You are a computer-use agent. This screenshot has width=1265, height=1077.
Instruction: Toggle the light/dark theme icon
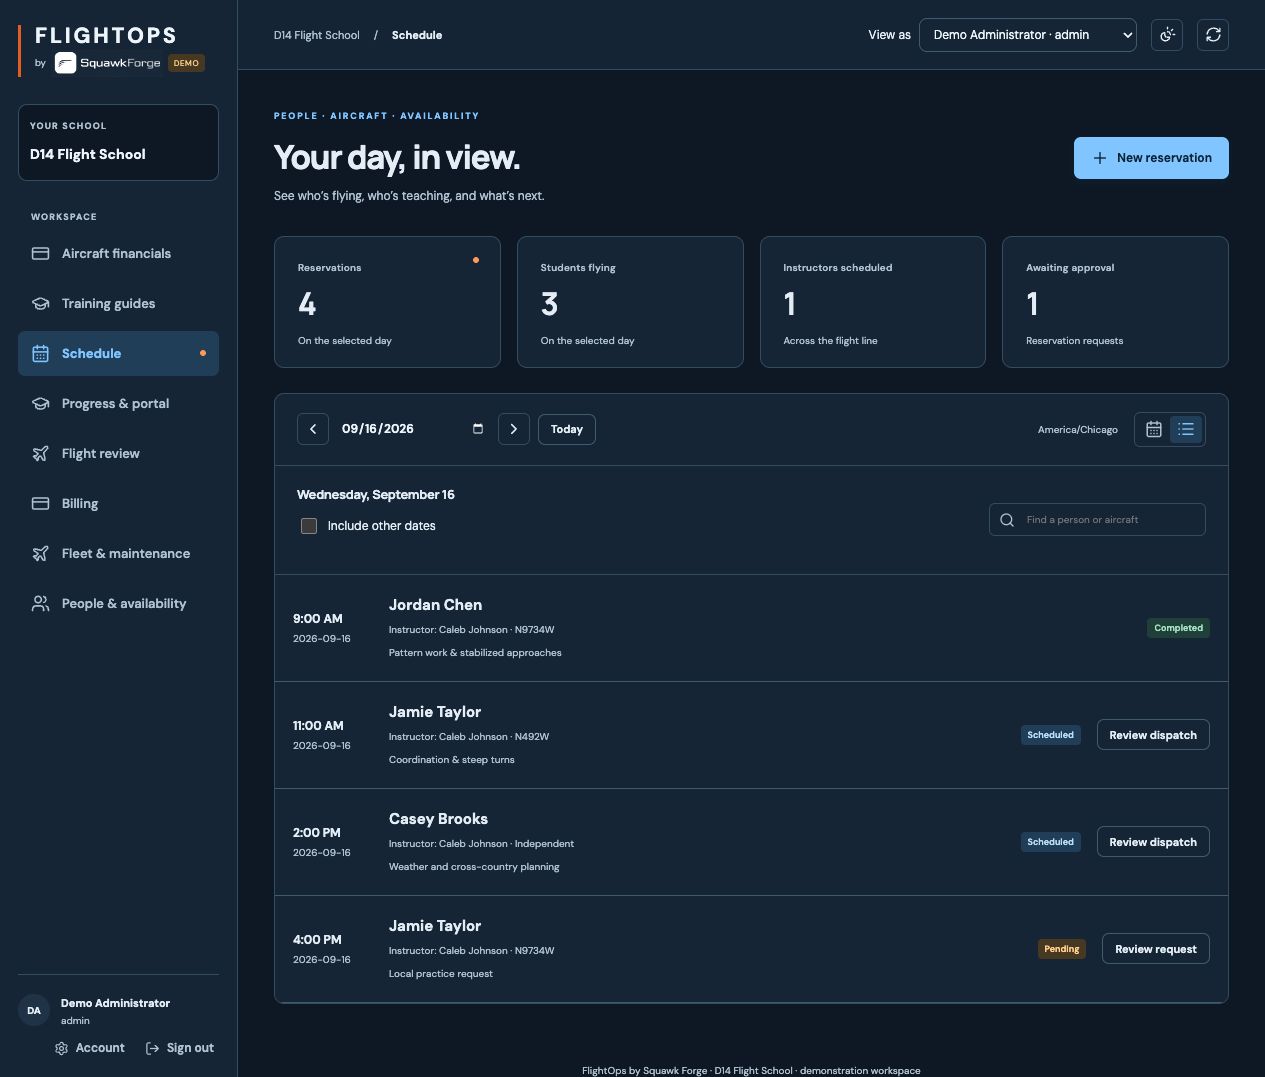click(1167, 35)
